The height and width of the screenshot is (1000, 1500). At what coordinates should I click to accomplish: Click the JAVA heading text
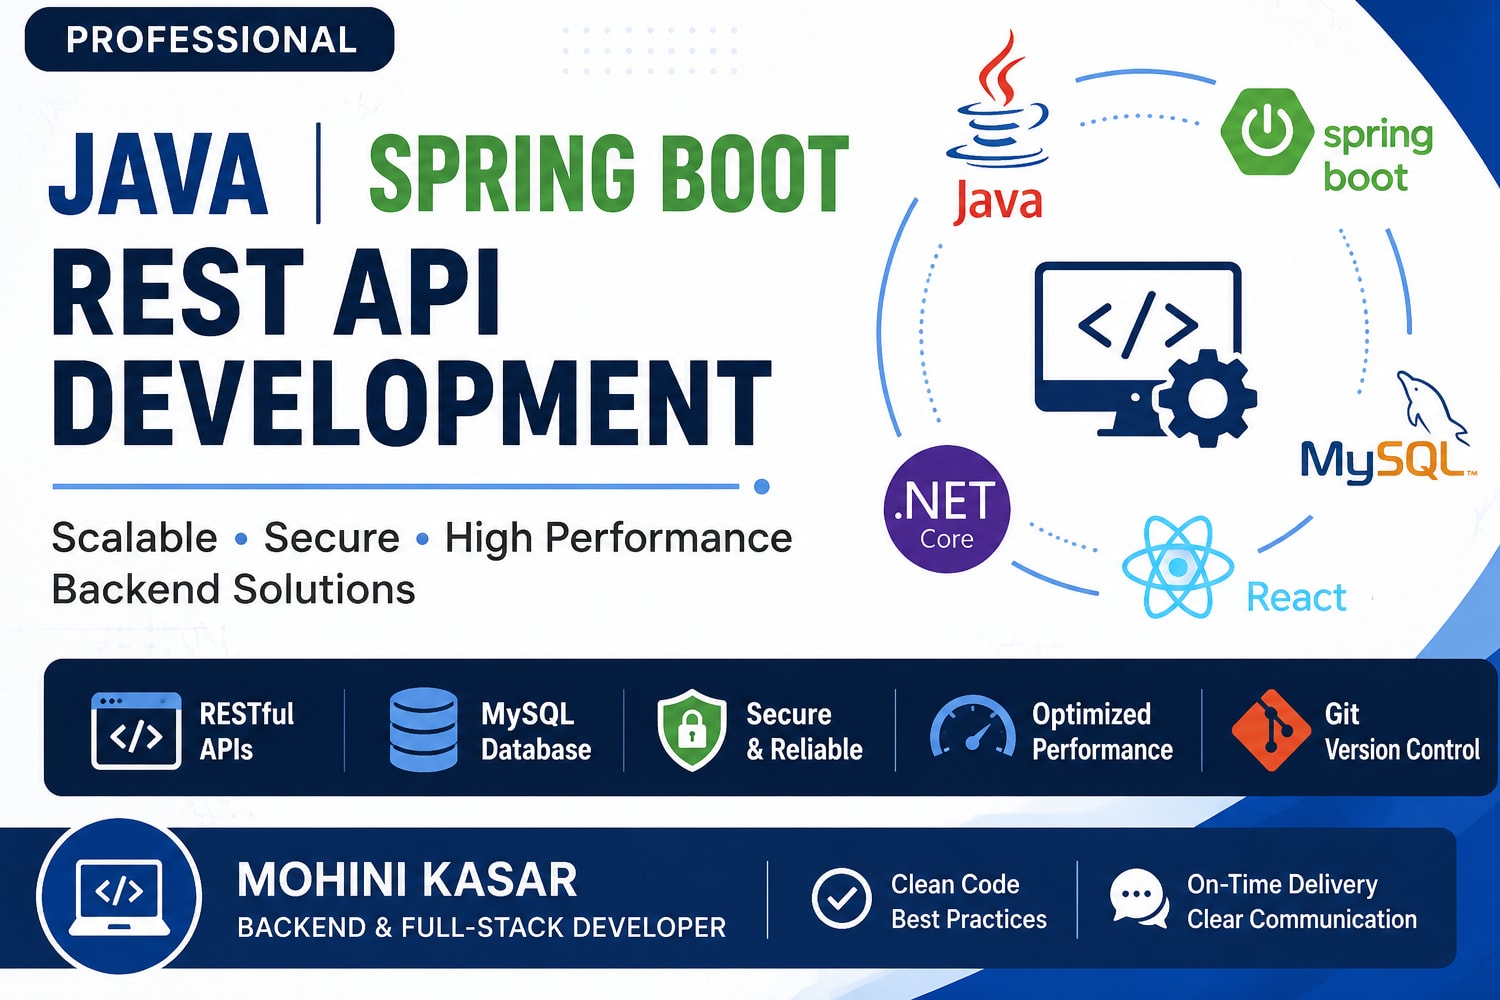[x=158, y=174]
